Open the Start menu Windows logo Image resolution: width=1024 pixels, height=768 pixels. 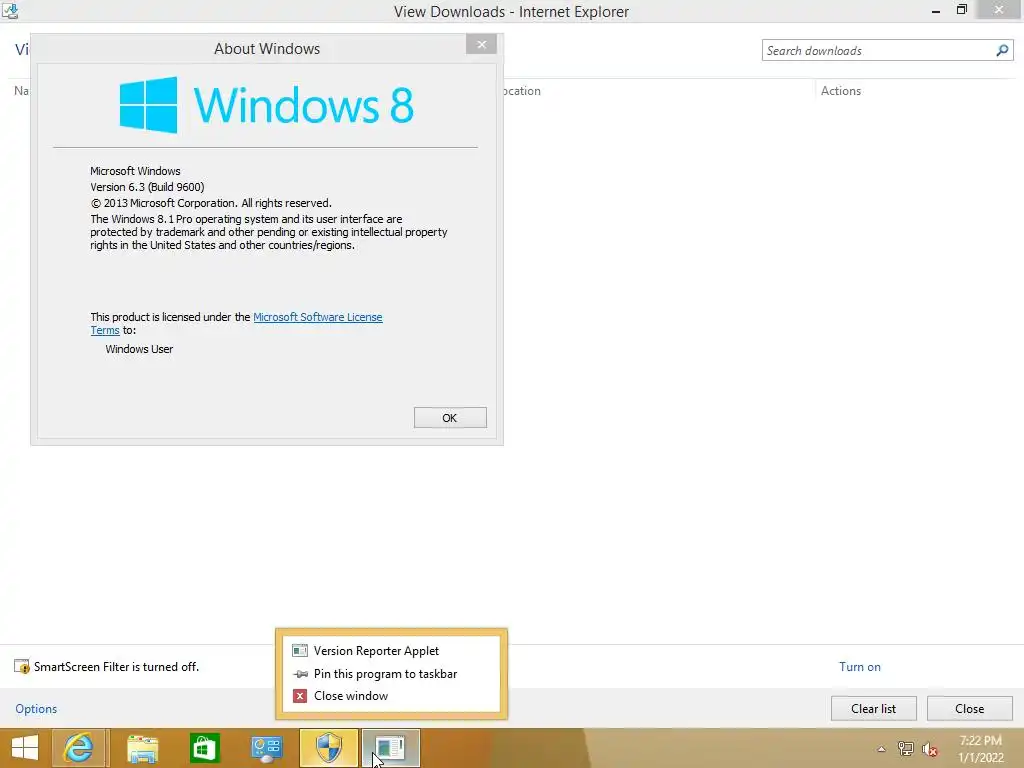(x=25, y=748)
